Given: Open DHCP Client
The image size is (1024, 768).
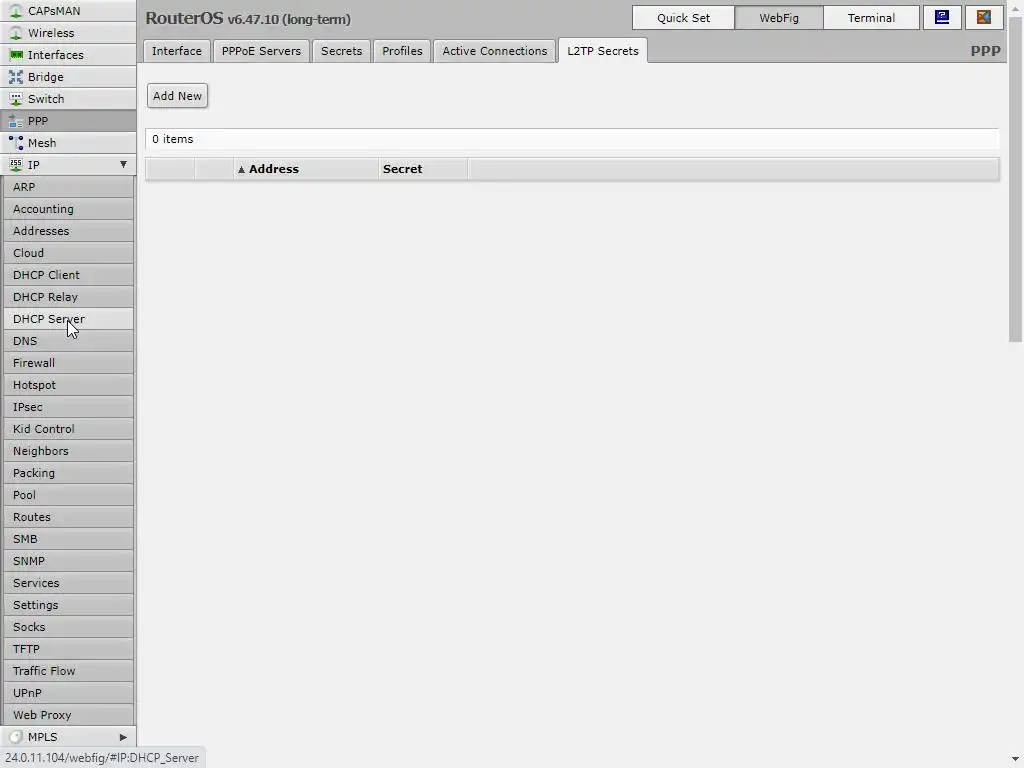Looking at the screenshot, I should click(x=69, y=275).
